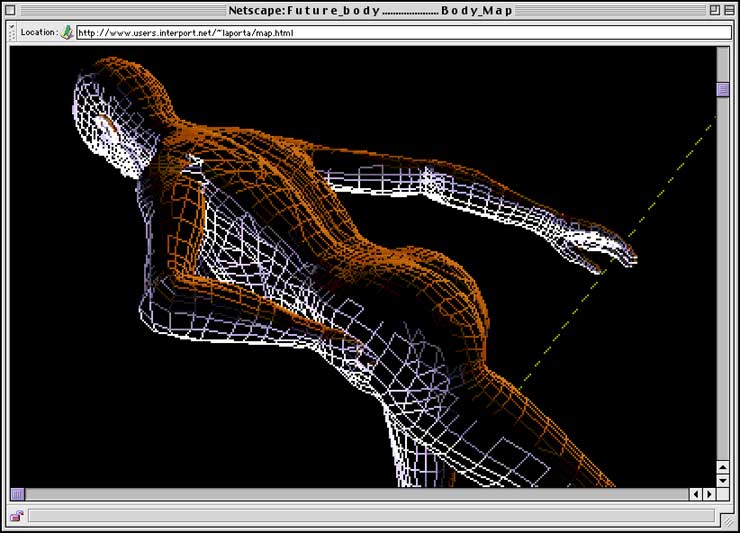
Task: Click the vertical scrollbar track below the thumb
Action: 723,280
